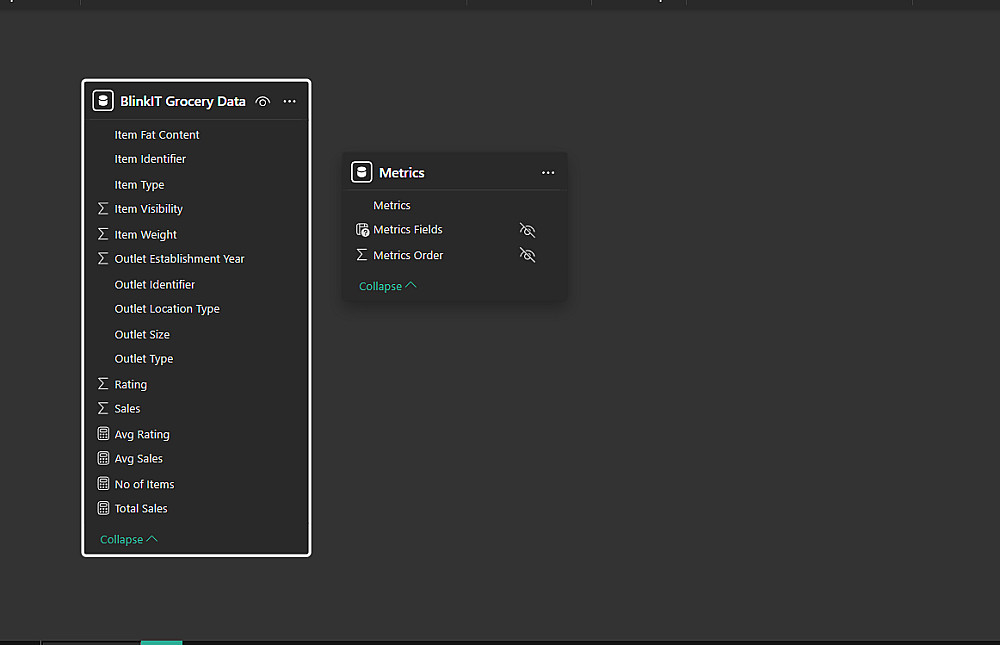Screen dimensions: 1000x645
Task: Click the sigma icon beside Item Weight
Action: coord(103,234)
